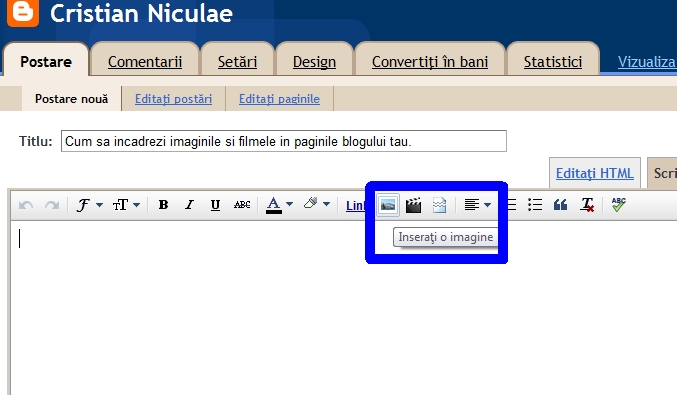Switch to the Editați HTML editor tab
The width and height of the screenshot is (677, 395).
tap(595, 173)
